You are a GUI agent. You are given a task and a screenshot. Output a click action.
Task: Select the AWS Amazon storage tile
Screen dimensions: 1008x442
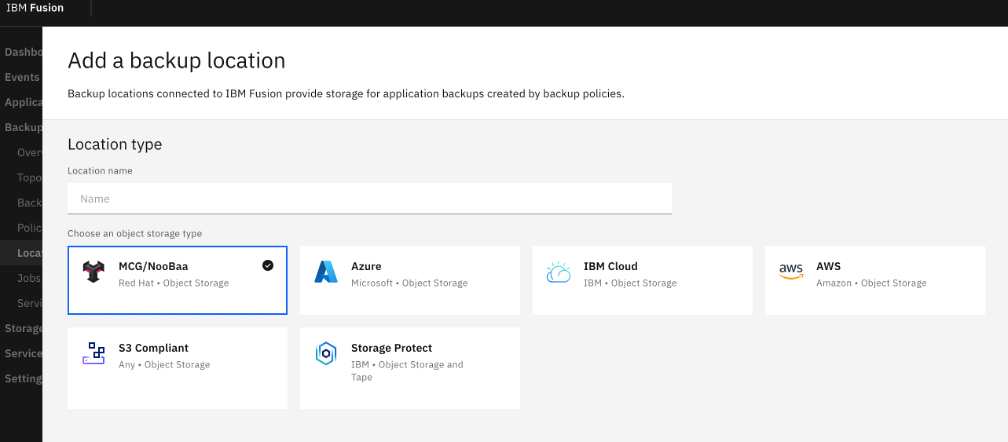point(874,280)
